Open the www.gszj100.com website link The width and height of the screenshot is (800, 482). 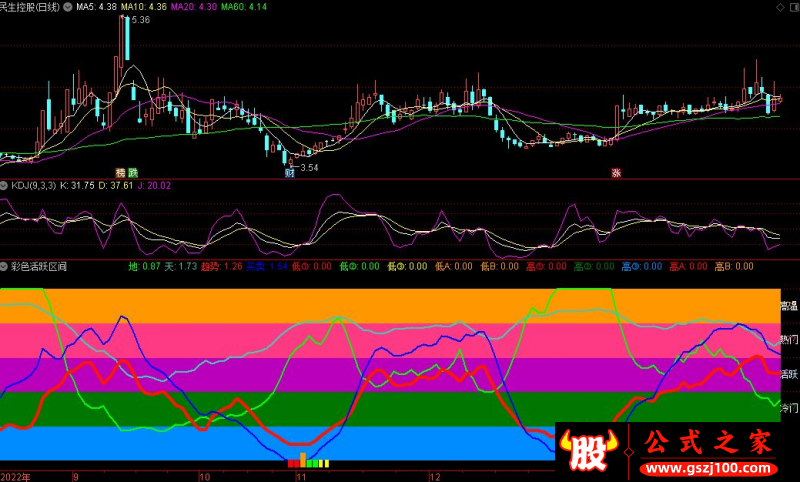click(x=708, y=466)
